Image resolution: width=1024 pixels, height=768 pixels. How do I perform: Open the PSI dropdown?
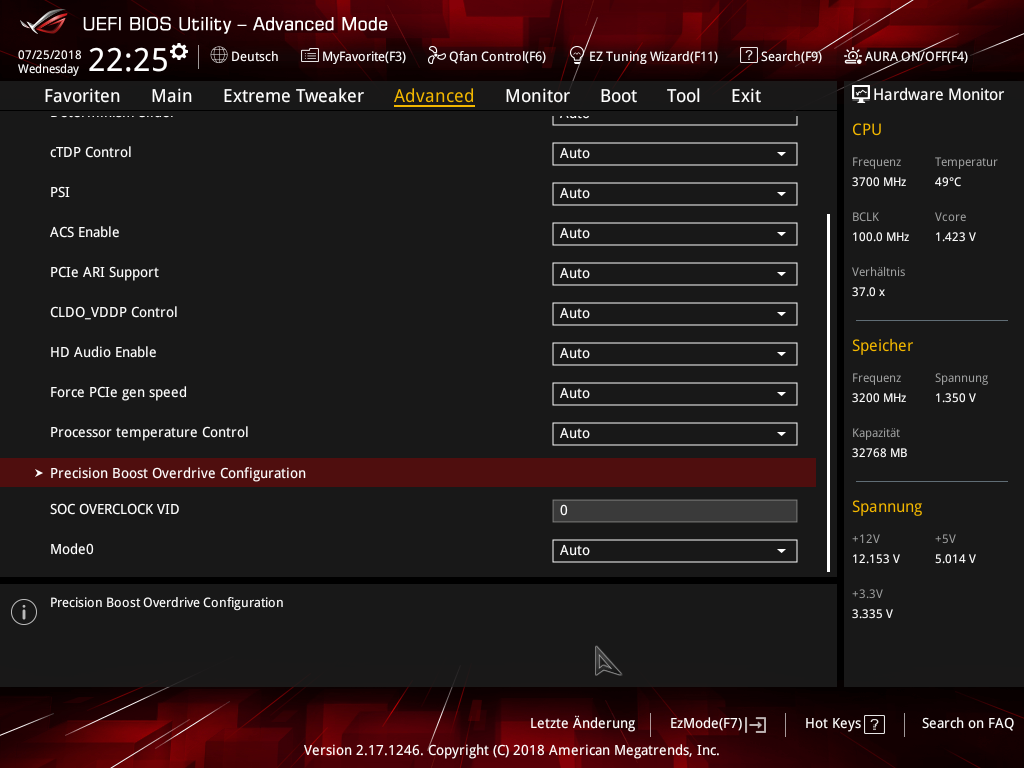(675, 194)
